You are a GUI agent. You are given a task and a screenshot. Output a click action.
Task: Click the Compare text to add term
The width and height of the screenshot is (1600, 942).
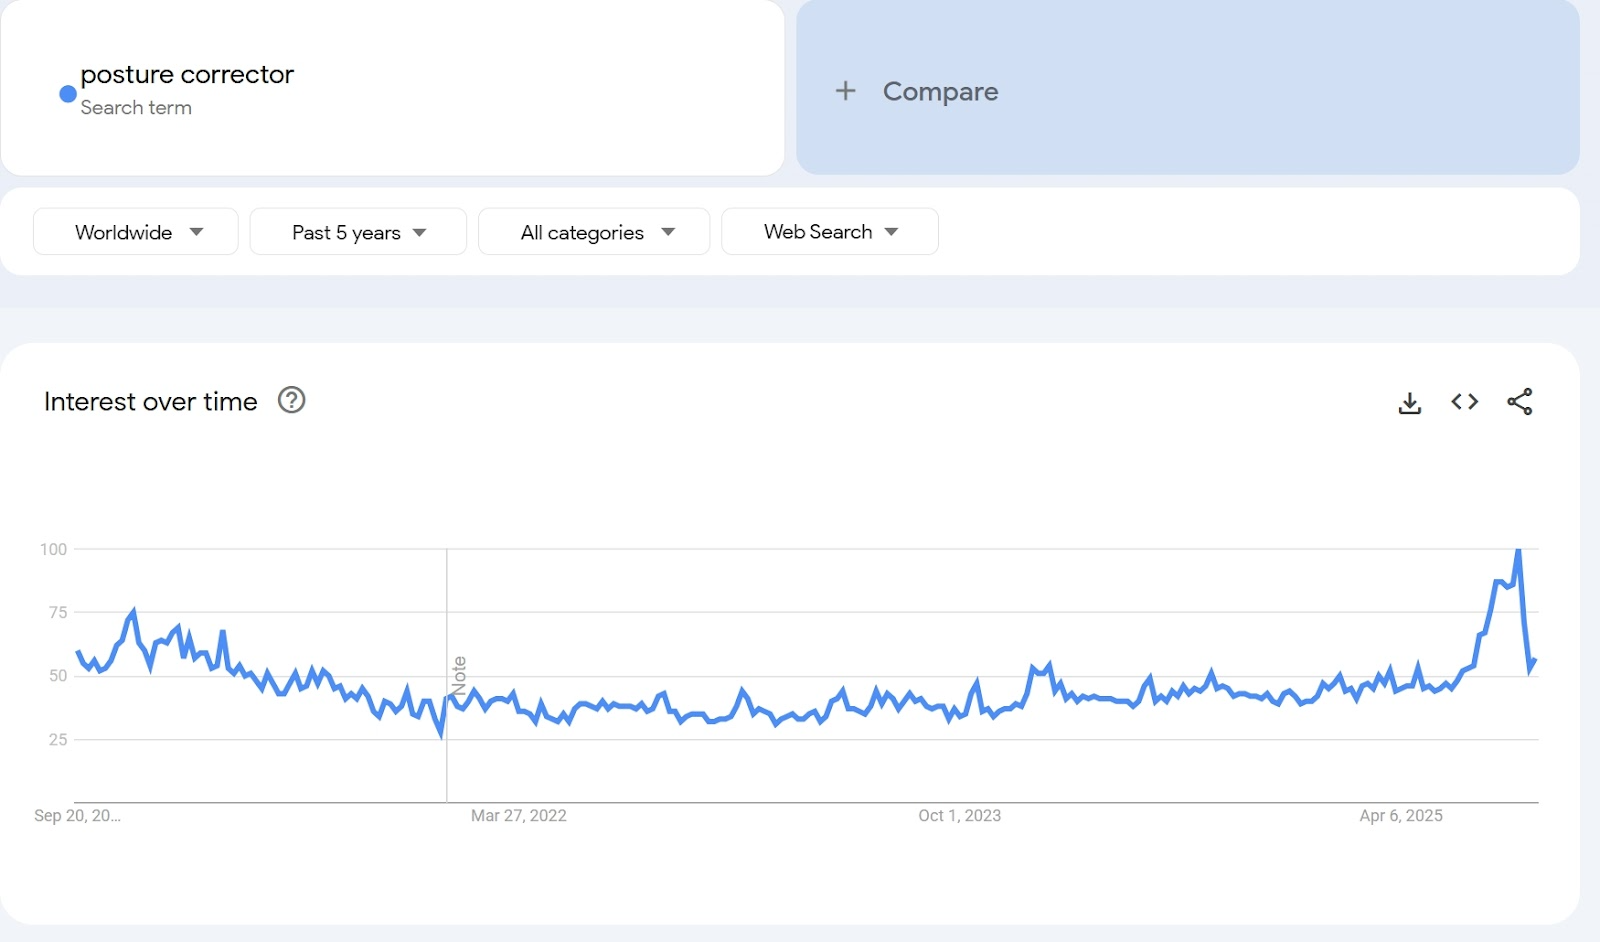[x=940, y=91]
